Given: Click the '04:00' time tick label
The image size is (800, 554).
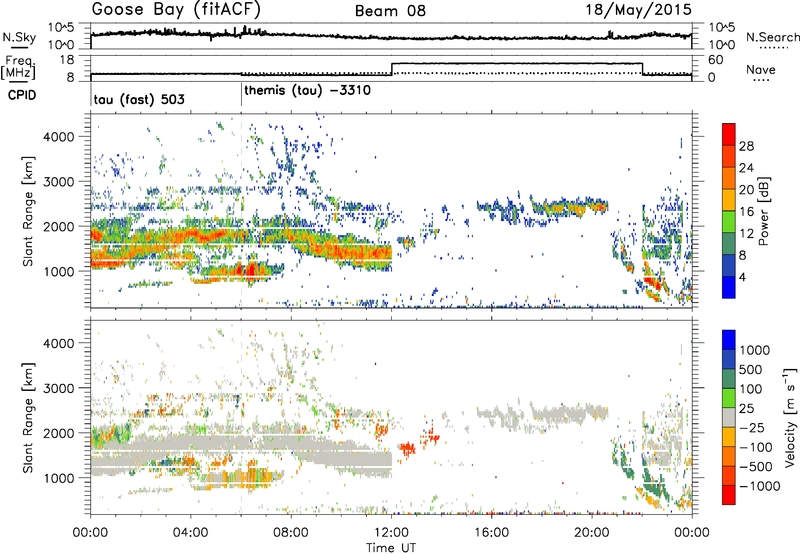Looking at the screenshot, I should click(190, 533).
